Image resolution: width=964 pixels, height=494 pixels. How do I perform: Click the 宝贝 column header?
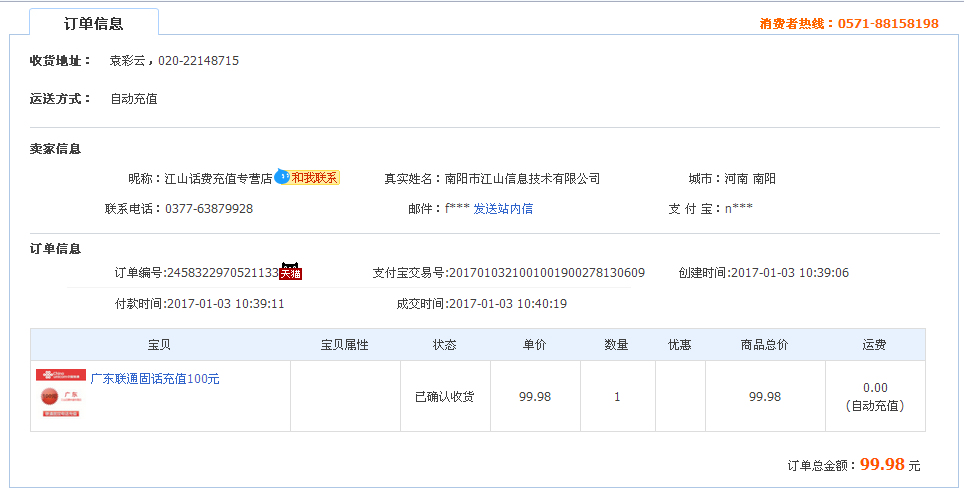click(160, 345)
